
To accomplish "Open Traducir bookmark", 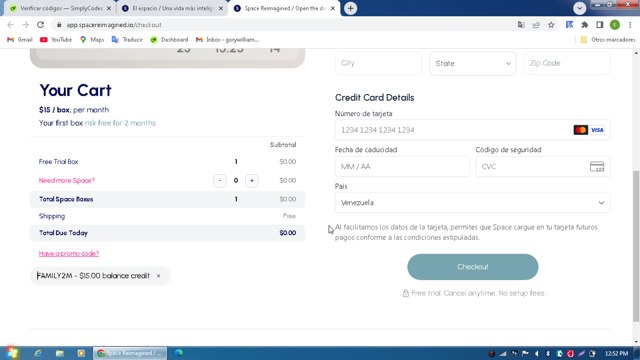I will tap(127, 40).
